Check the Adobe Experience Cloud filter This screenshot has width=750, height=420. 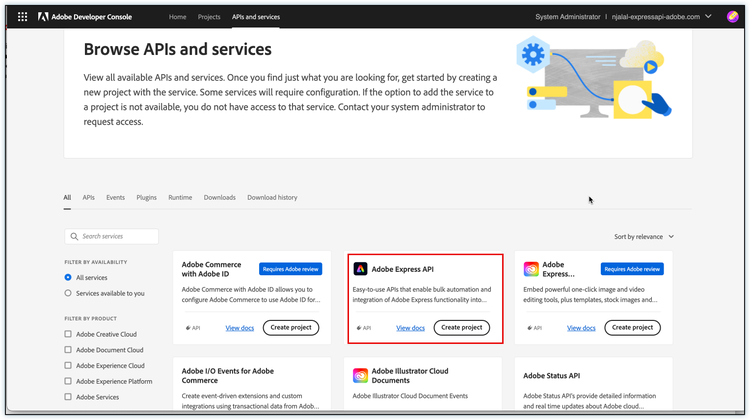[68, 366]
